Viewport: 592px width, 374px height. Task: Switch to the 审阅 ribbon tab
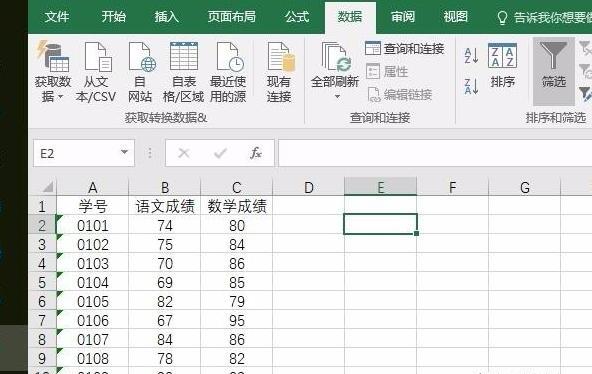(402, 17)
